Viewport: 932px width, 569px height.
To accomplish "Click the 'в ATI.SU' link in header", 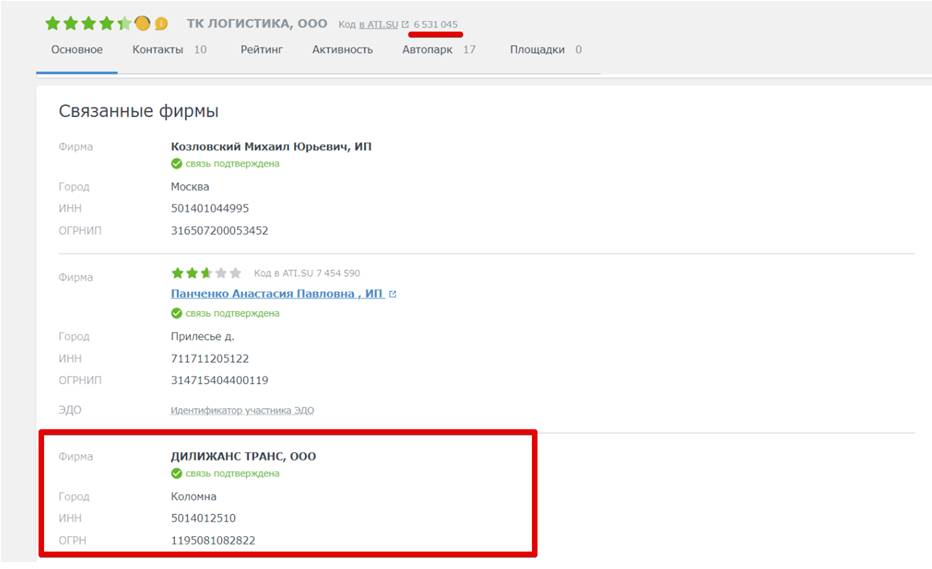I will click(379, 24).
